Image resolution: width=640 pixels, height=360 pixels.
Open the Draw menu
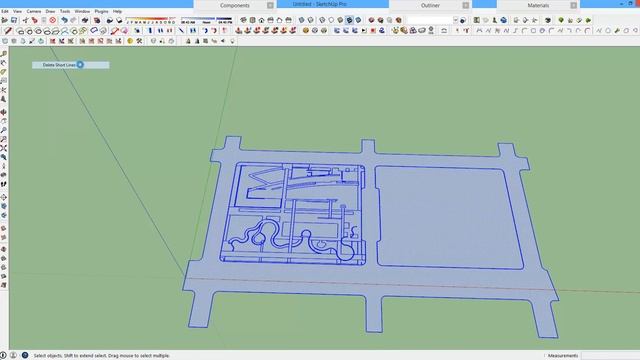pos(50,11)
